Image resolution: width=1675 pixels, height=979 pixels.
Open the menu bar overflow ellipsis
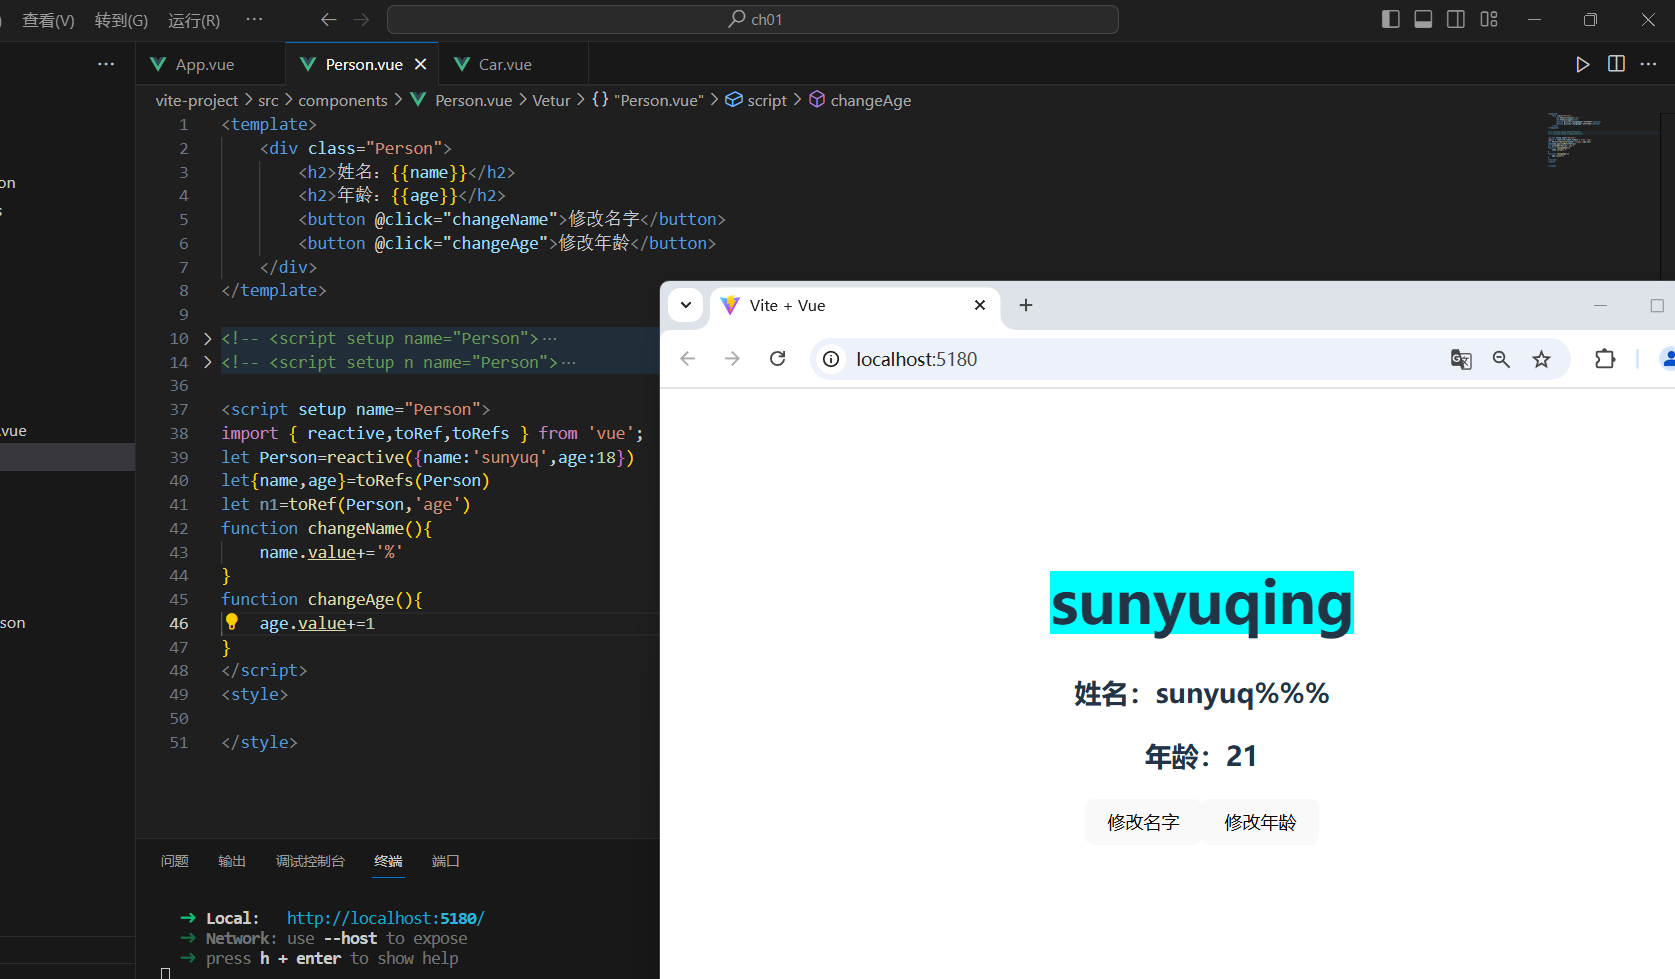[x=255, y=19]
